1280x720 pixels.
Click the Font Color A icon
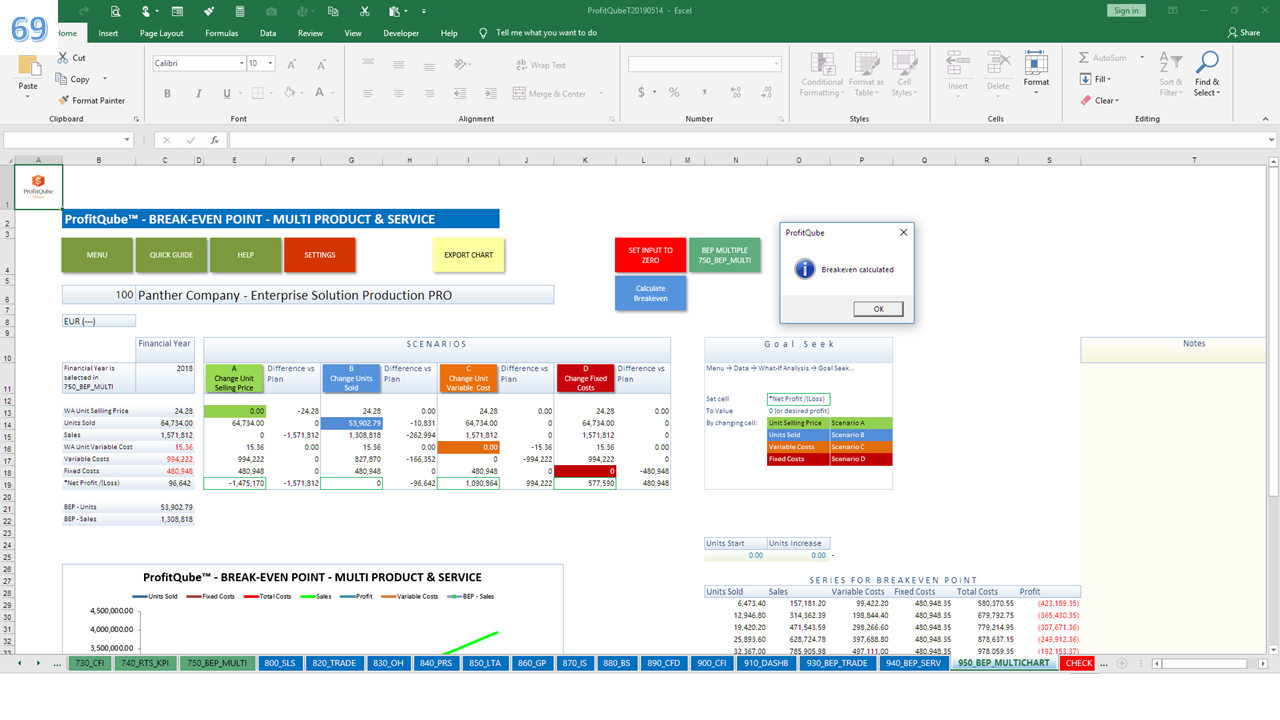319,93
